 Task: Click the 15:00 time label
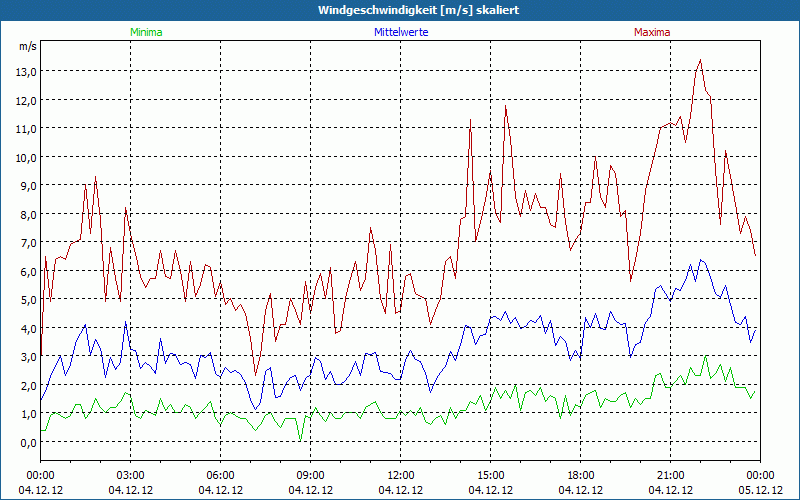coord(490,476)
